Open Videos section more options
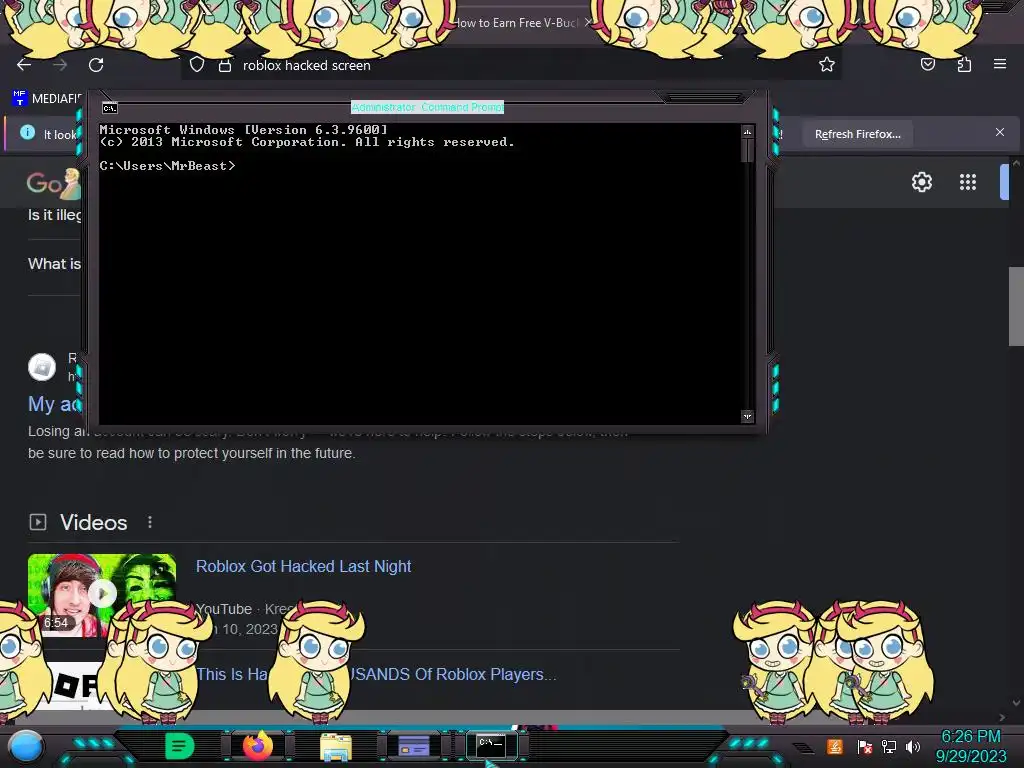 tap(150, 522)
